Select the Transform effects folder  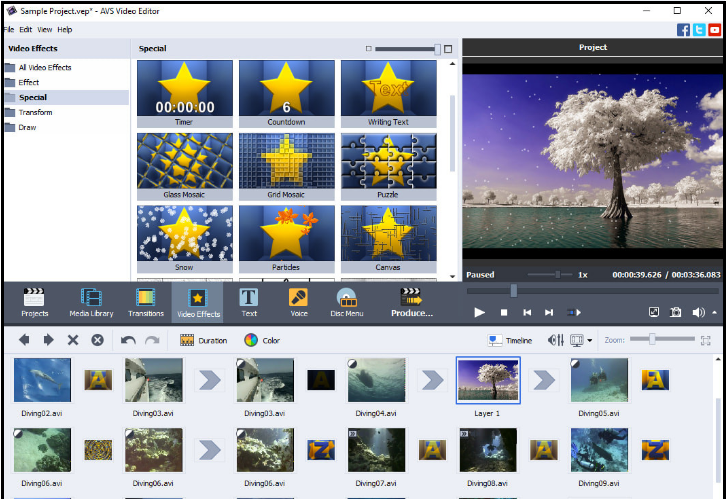click(x=35, y=112)
